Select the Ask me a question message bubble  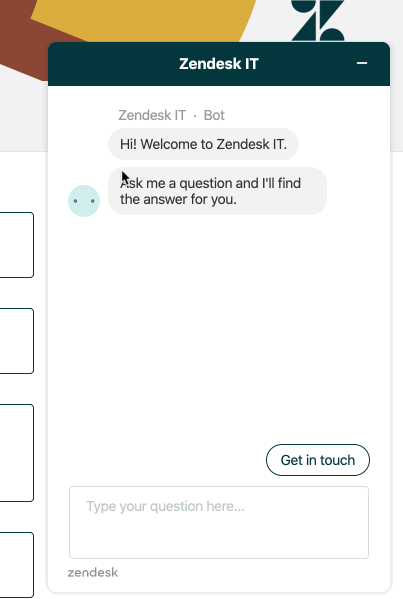[217, 191]
